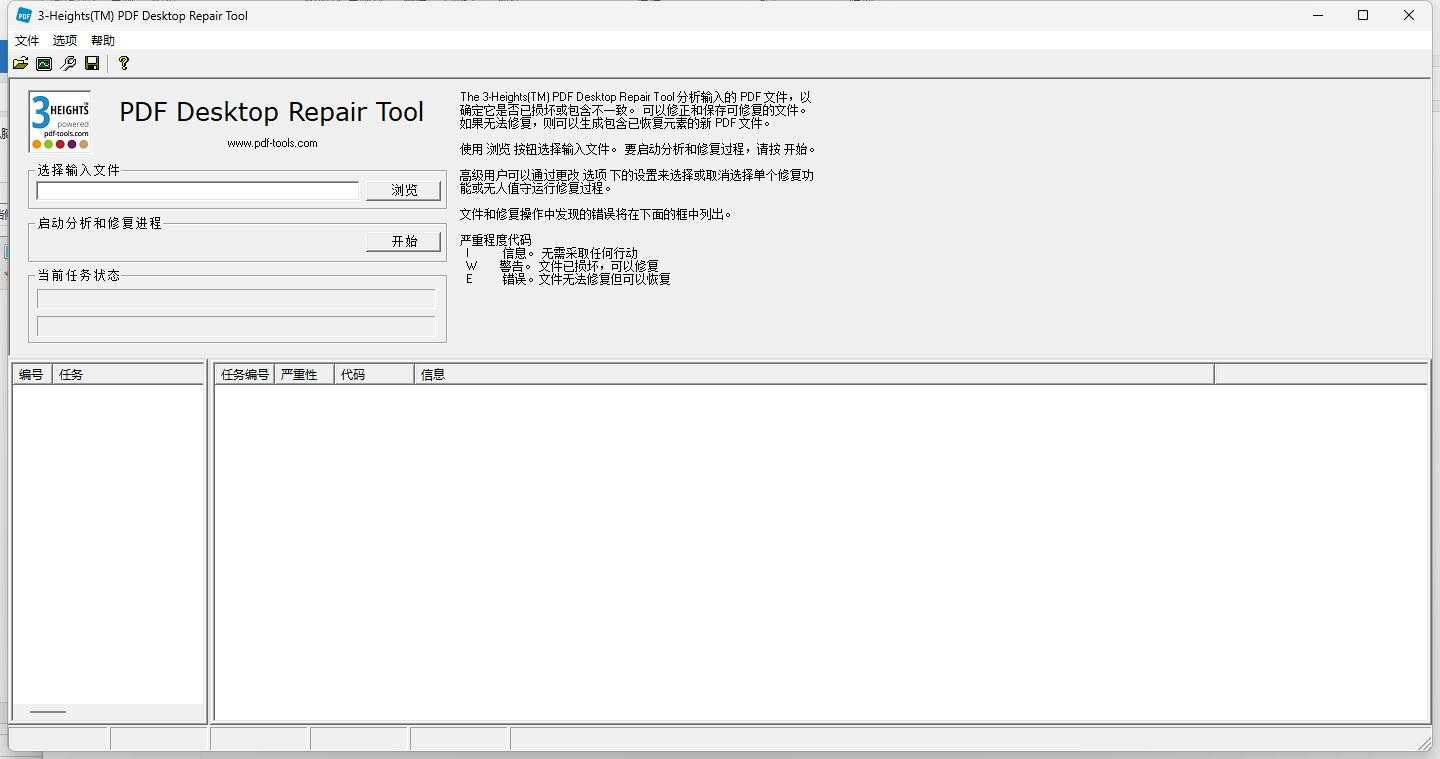Open settings via the wrench toolbar icon

tap(68, 63)
